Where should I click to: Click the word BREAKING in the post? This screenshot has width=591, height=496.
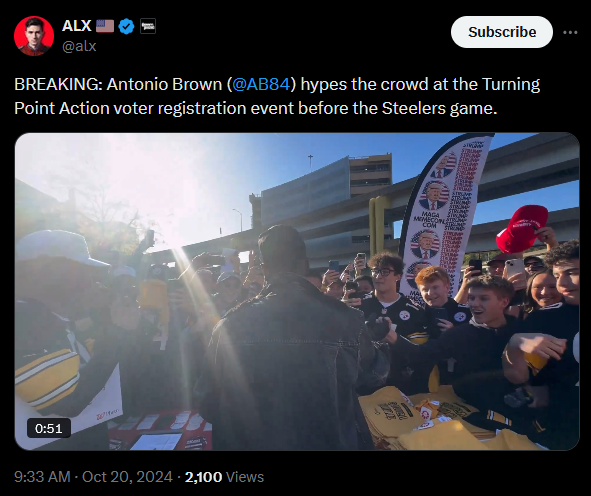(x=58, y=84)
